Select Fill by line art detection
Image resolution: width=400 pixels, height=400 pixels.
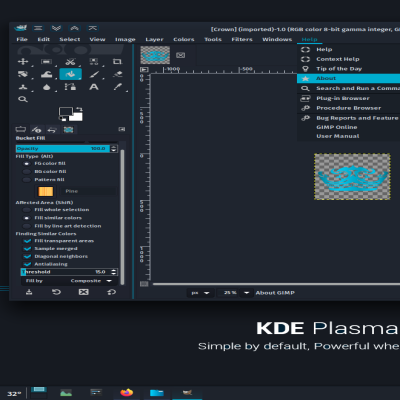click(x=26, y=226)
